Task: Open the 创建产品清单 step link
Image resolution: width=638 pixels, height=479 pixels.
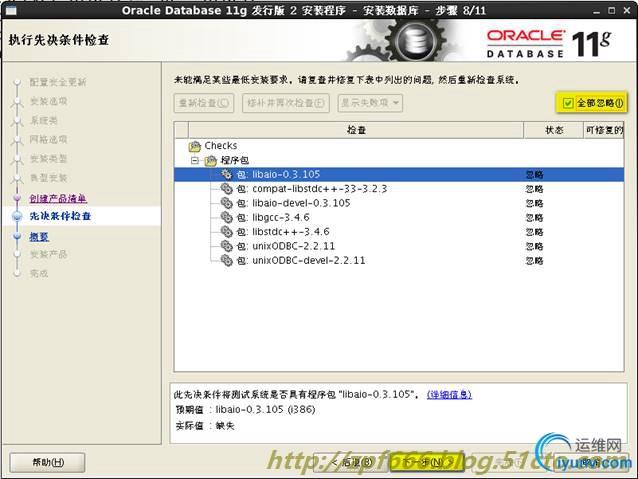Action: pyautogui.click(x=58, y=199)
